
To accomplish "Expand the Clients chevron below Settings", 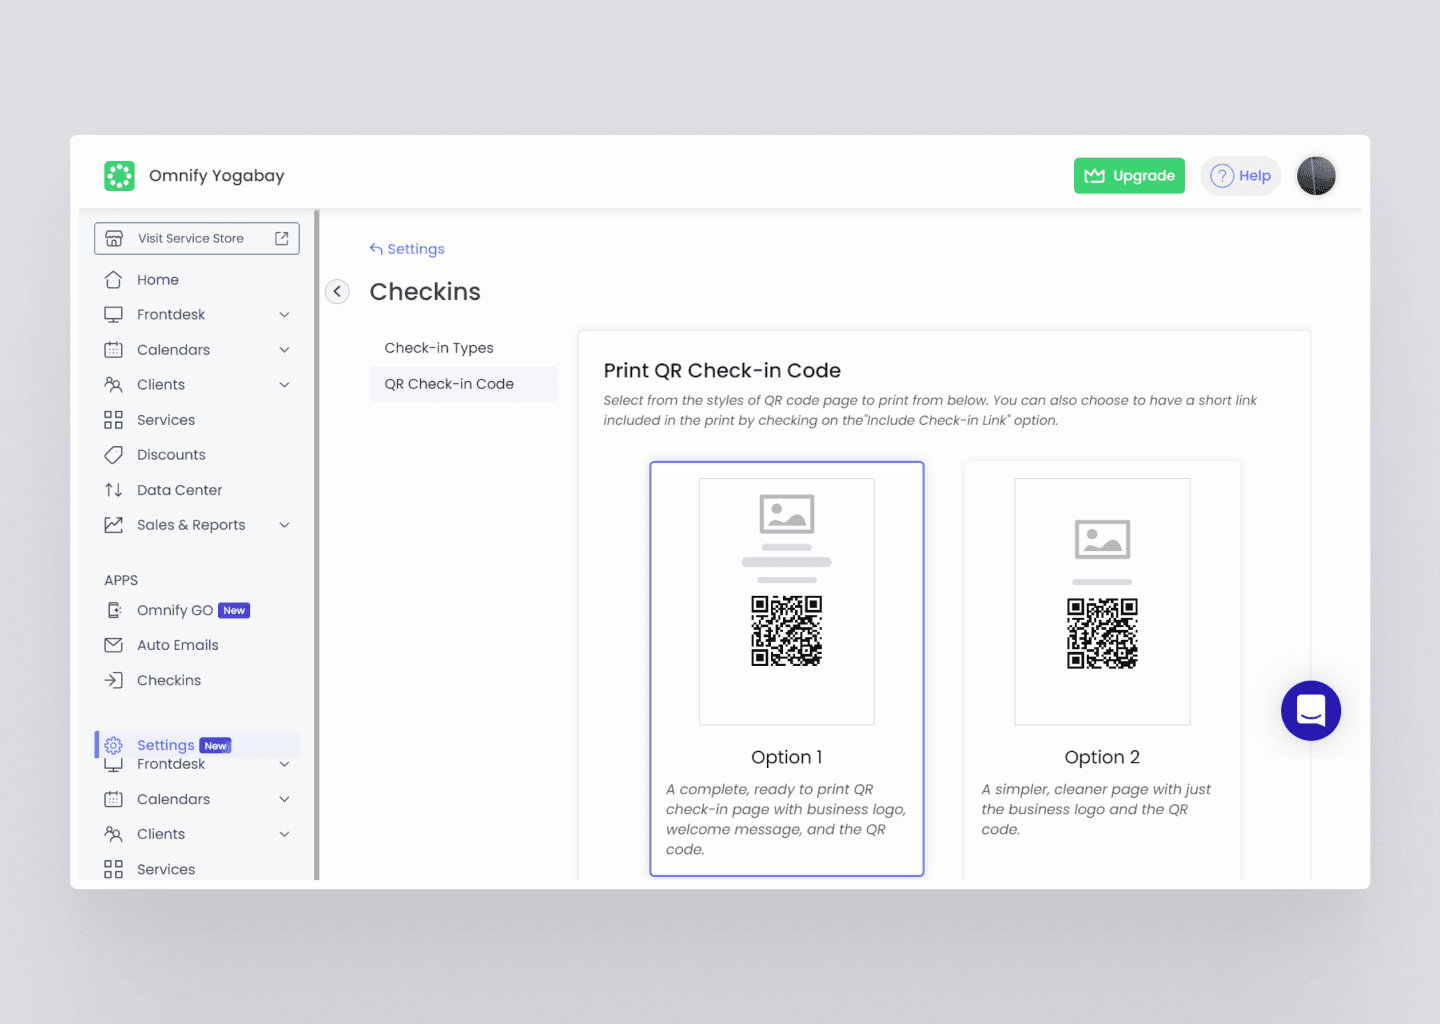I will pos(284,834).
